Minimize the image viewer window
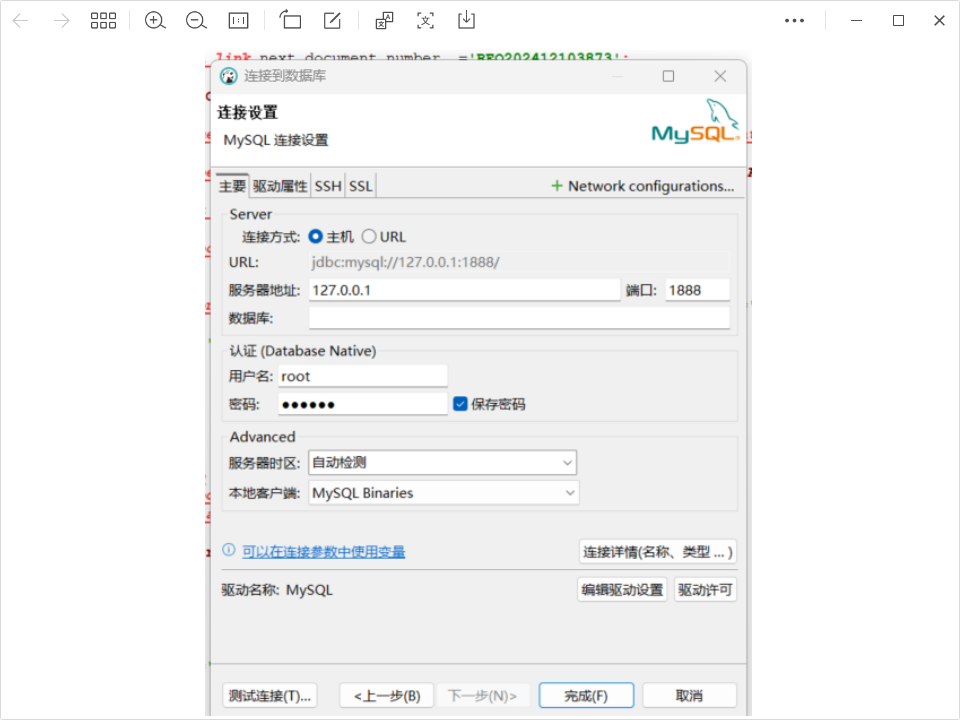 point(857,21)
